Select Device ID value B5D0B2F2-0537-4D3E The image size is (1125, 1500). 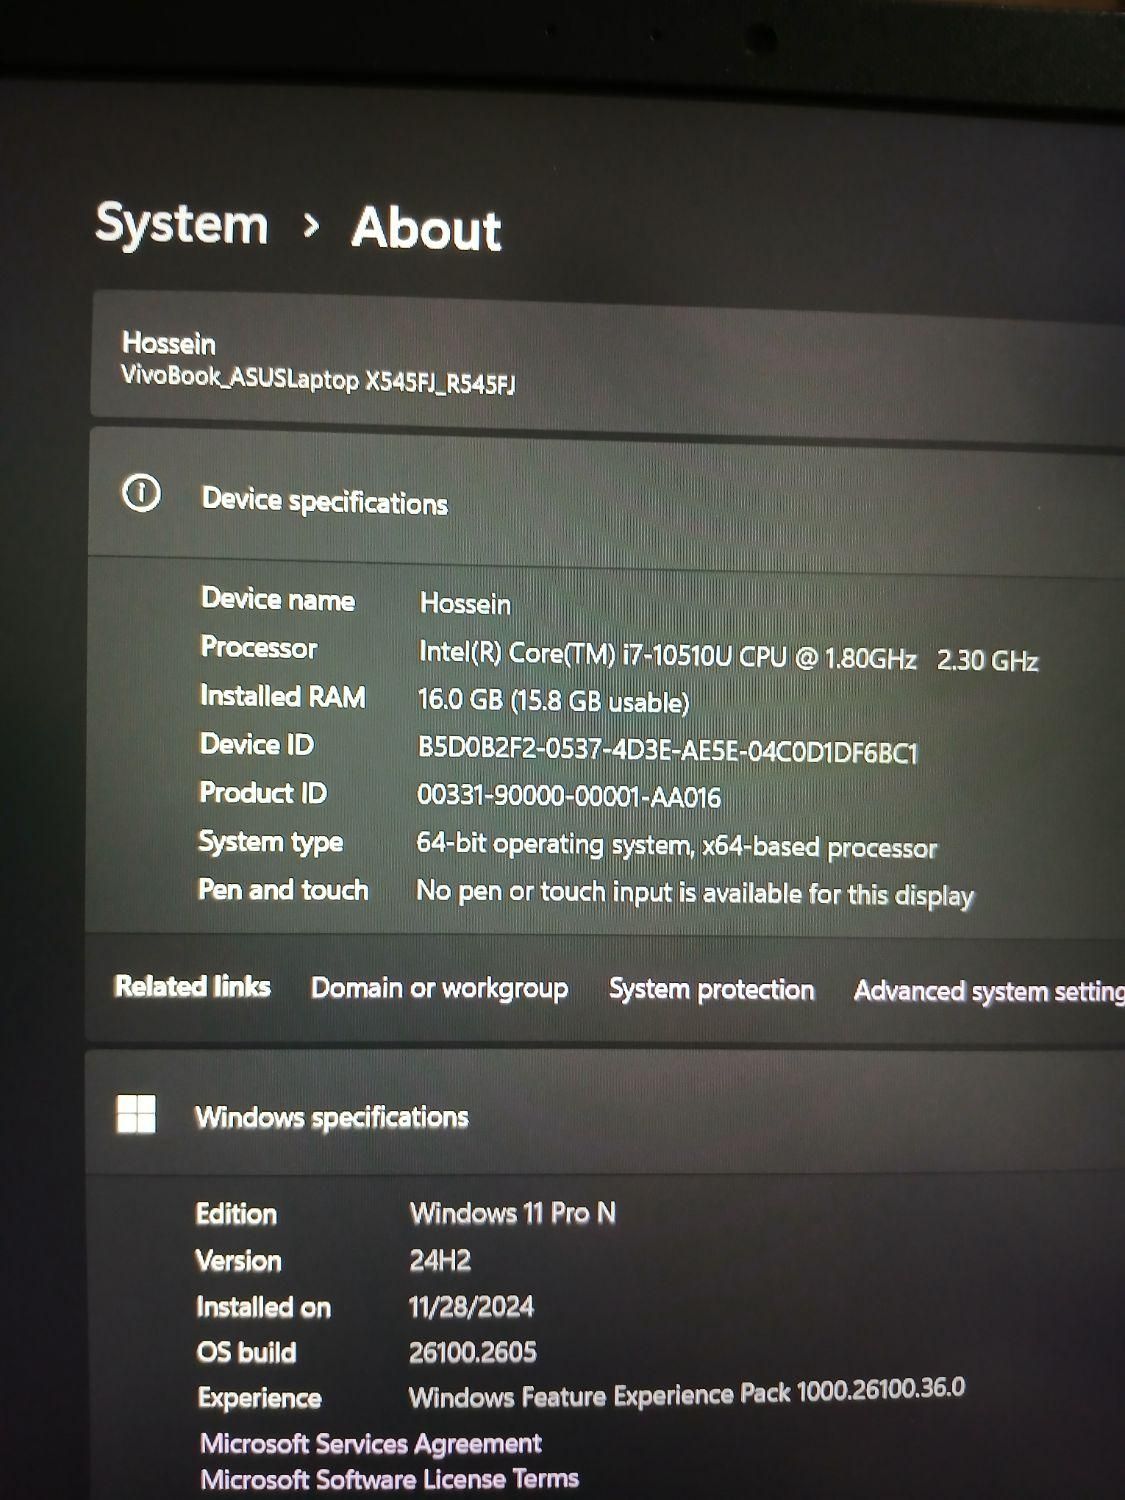[667, 750]
